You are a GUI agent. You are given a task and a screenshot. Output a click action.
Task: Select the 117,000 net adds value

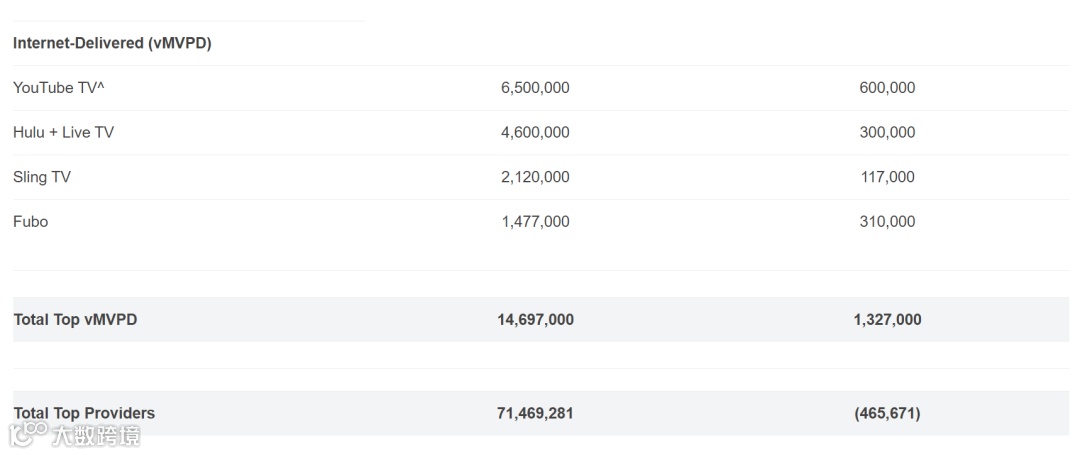point(887,177)
